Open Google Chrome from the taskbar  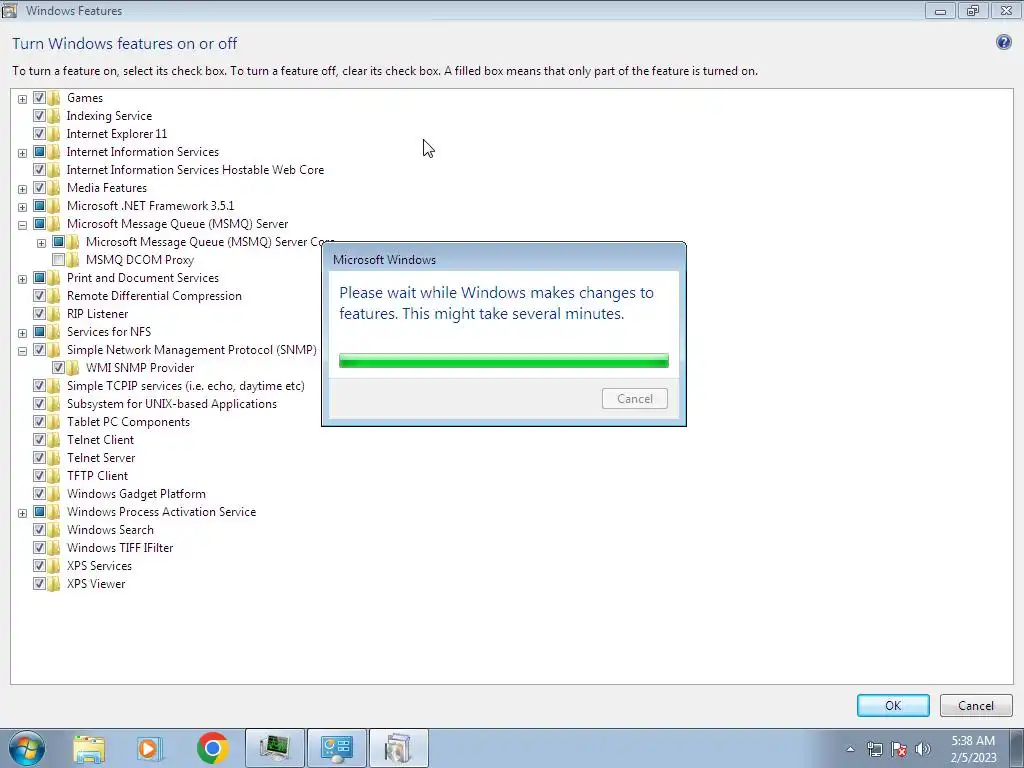click(212, 748)
